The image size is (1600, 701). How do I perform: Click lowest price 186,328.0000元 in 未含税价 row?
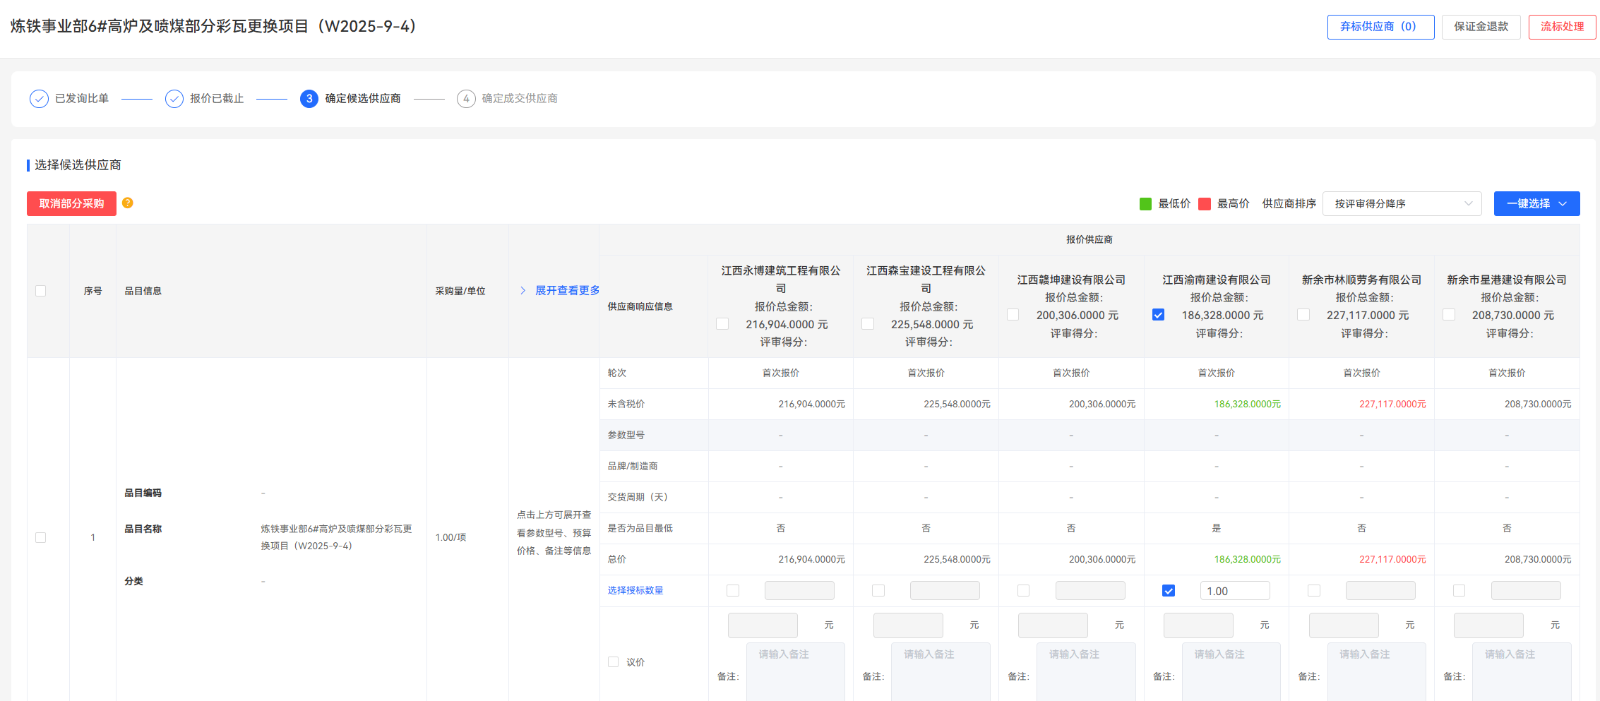[x=1247, y=404]
